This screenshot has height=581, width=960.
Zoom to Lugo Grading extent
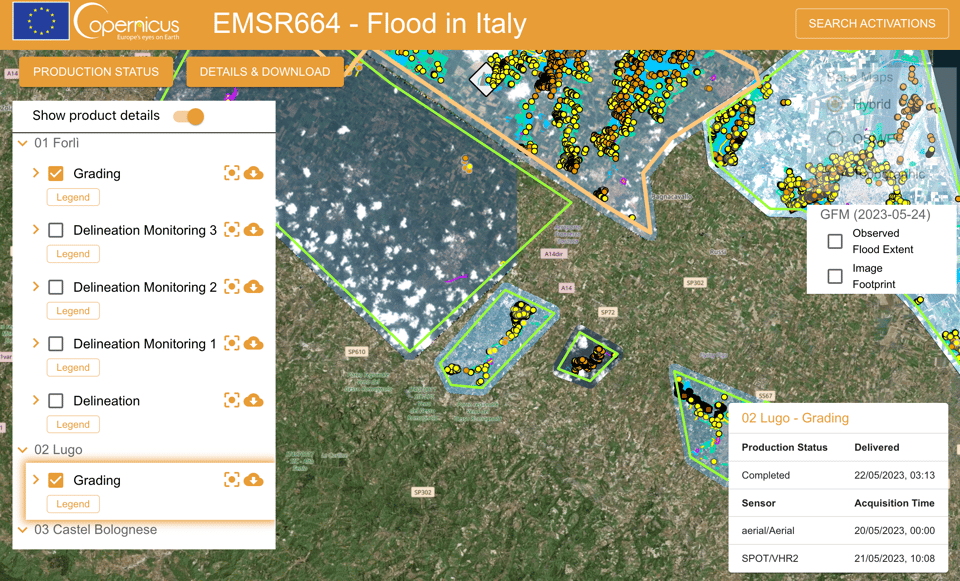point(232,480)
